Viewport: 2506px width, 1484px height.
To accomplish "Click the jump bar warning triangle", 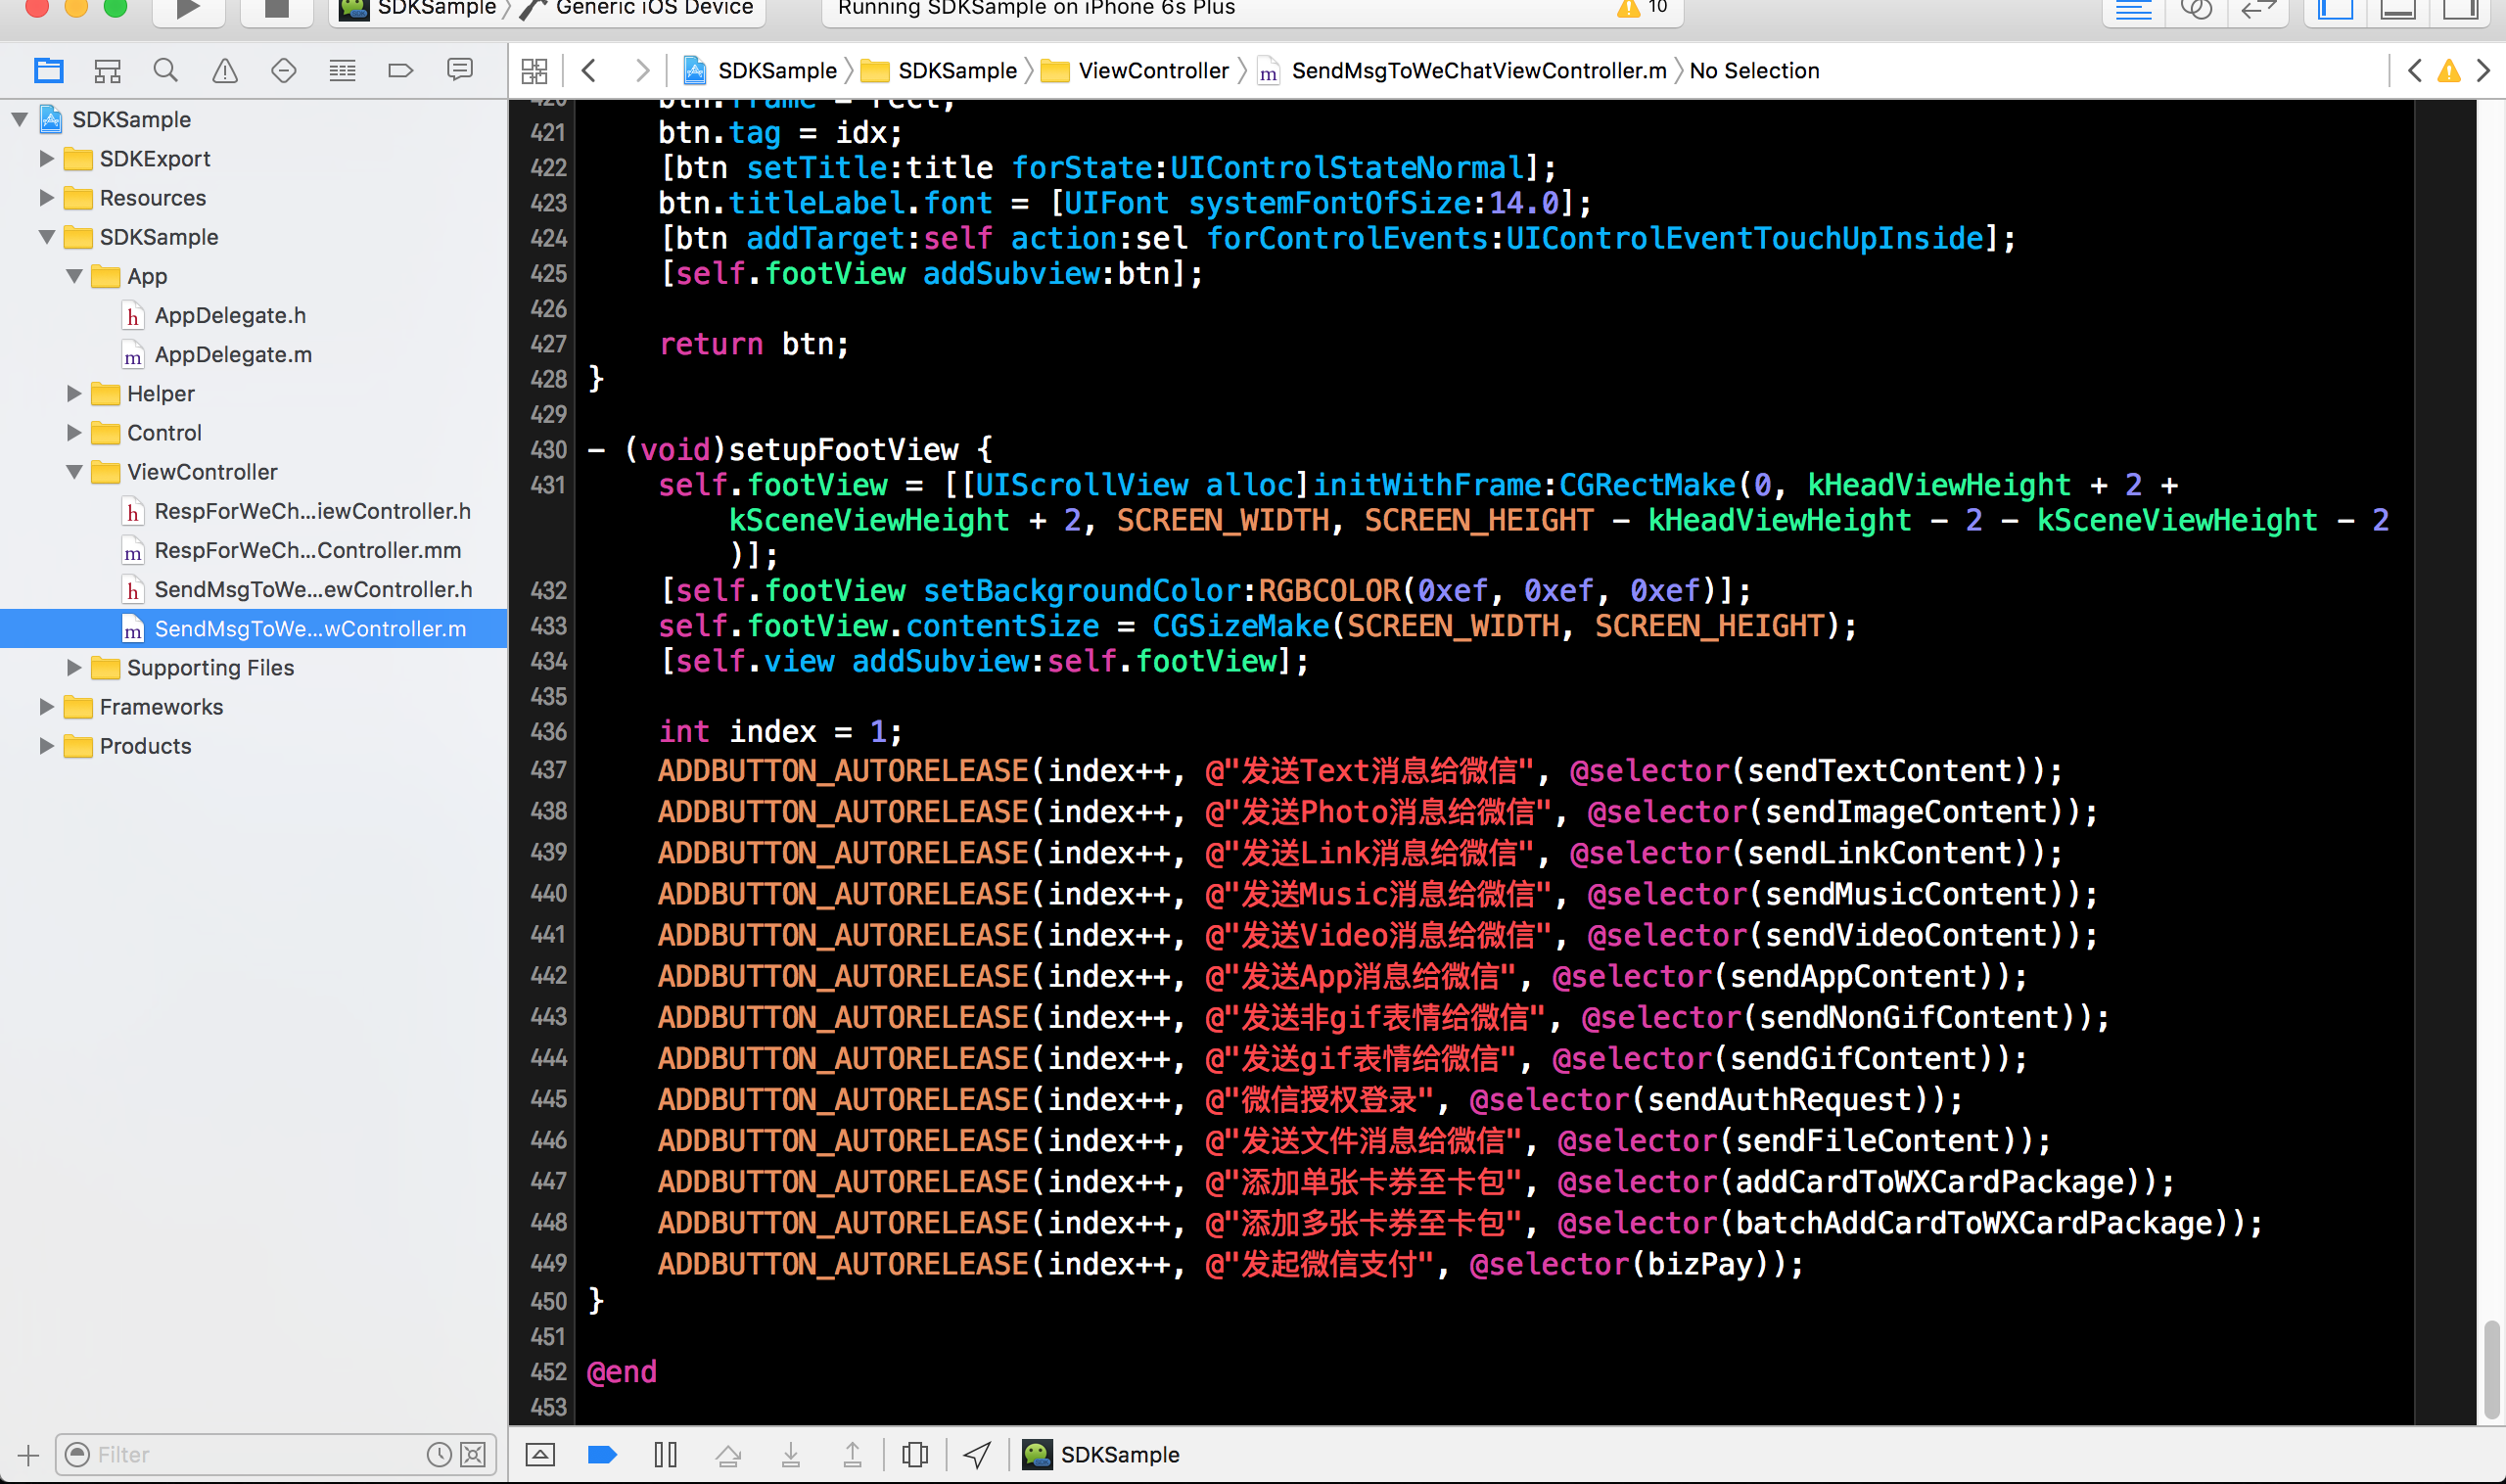I will (2449, 70).
